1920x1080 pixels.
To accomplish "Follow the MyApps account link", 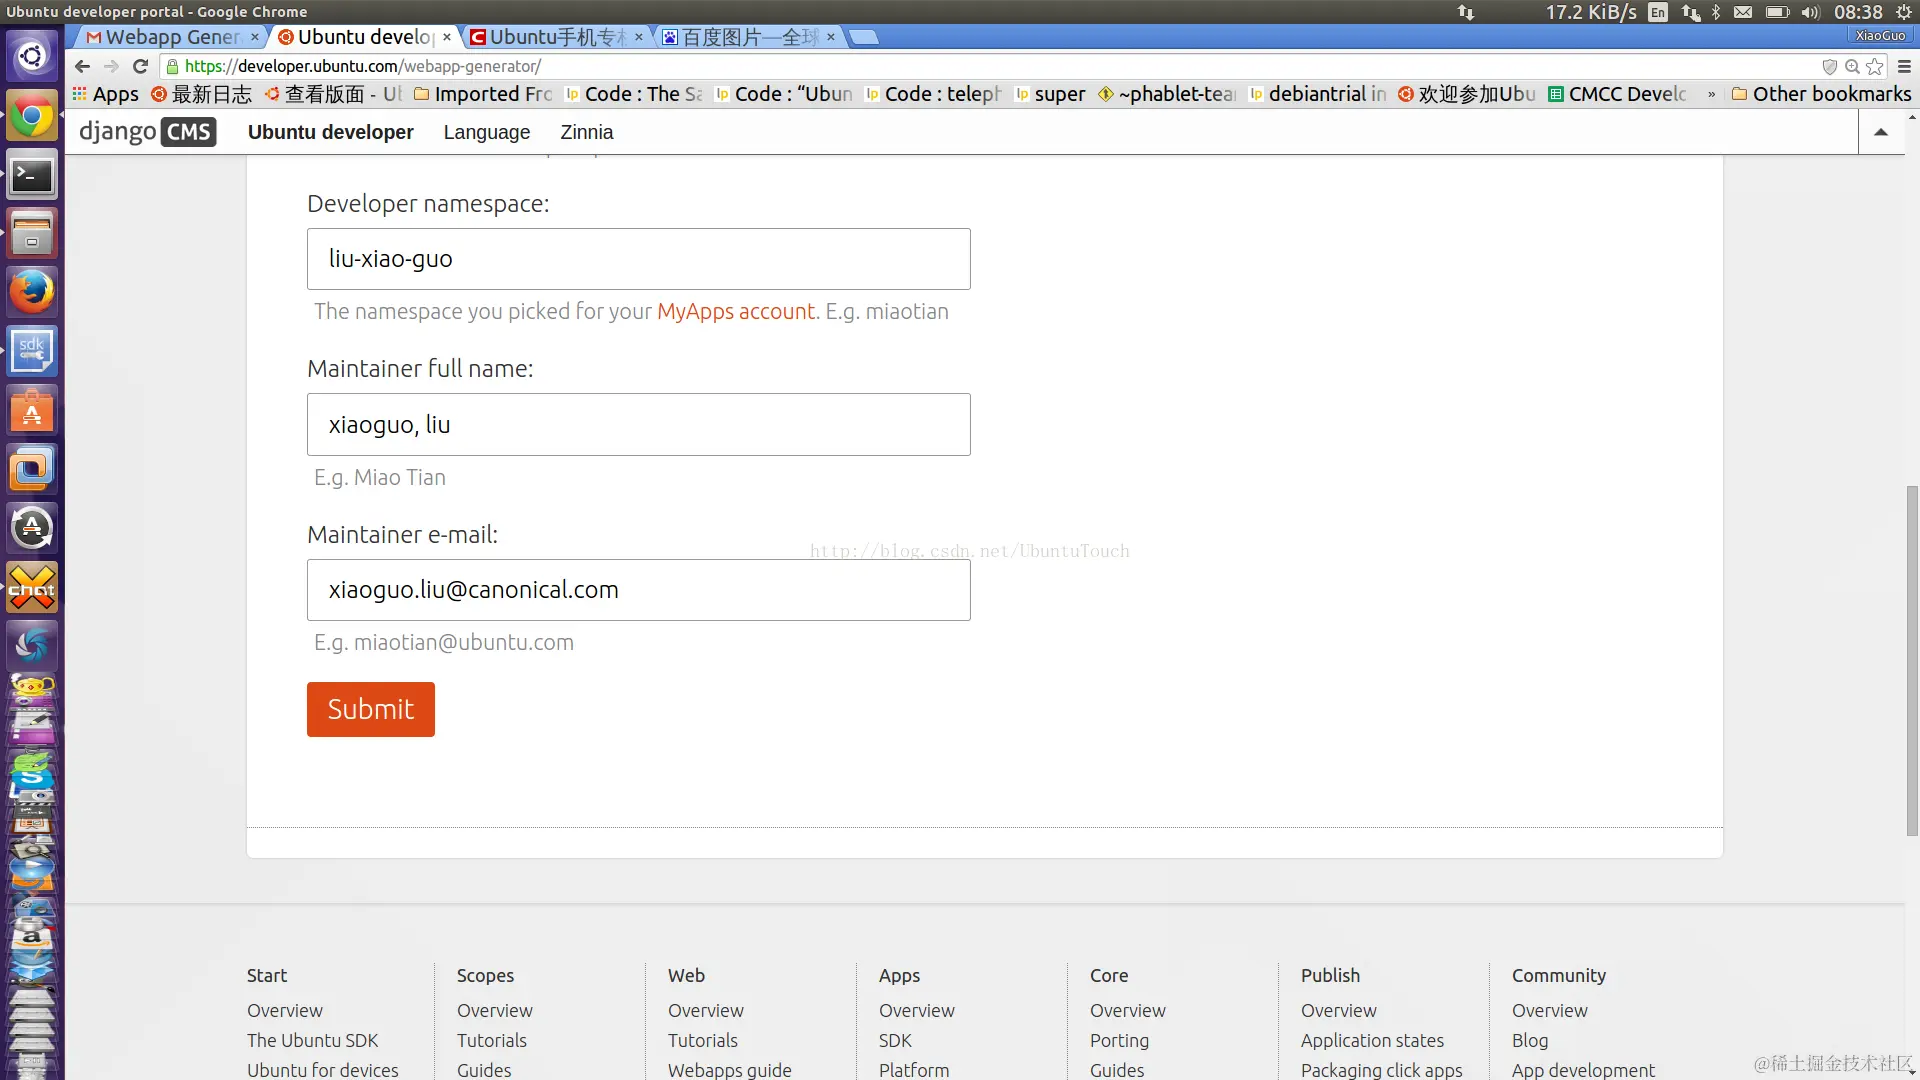I will (735, 311).
